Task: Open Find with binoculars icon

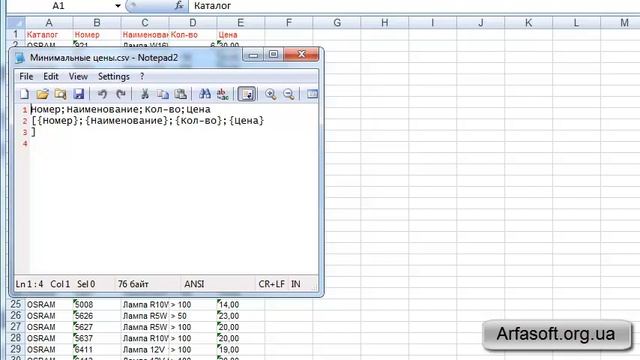Action: pos(204,94)
